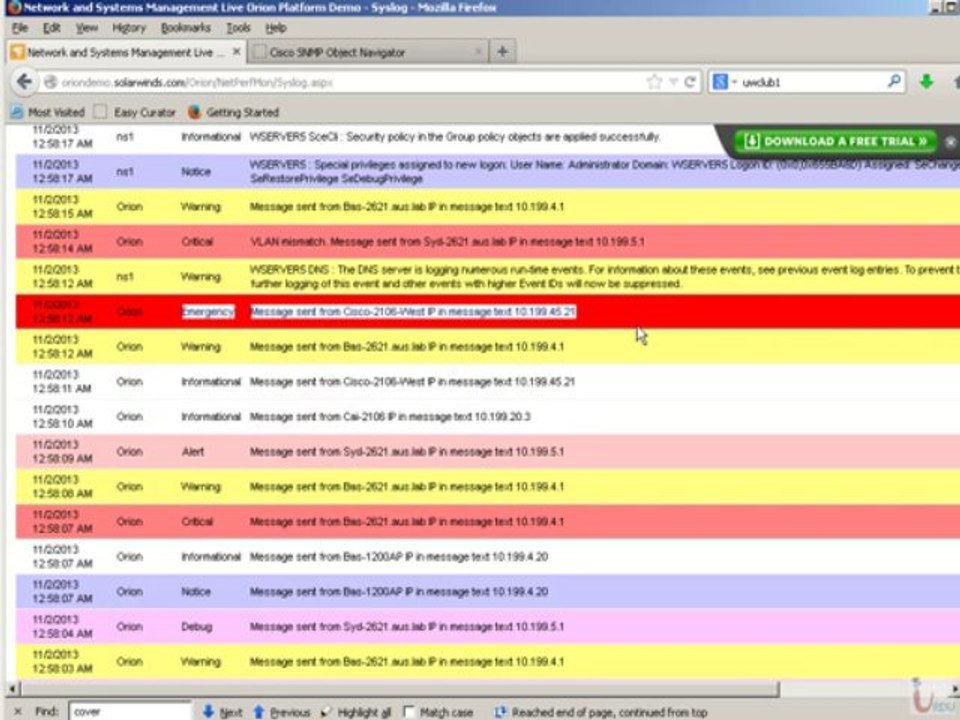
Task: Close the Find bar with X icon
Action: pyautogui.click(x=18, y=711)
